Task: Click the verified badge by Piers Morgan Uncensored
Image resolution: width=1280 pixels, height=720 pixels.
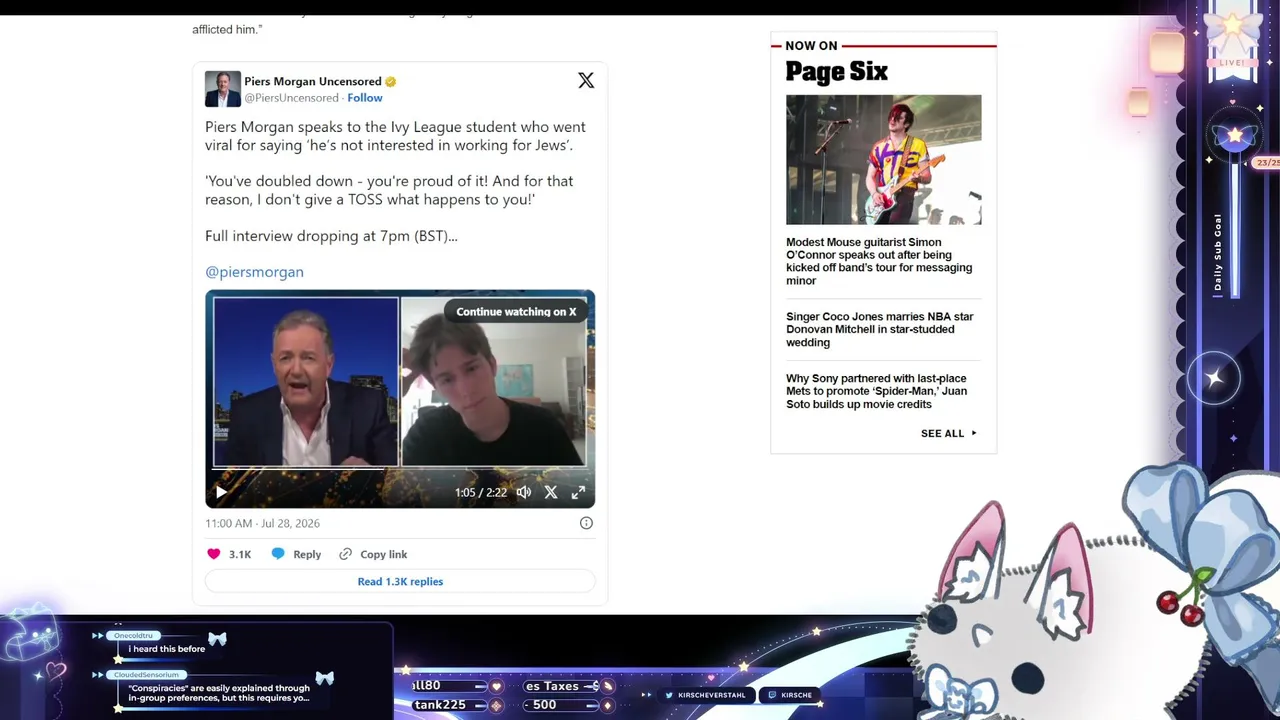Action: [391, 81]
